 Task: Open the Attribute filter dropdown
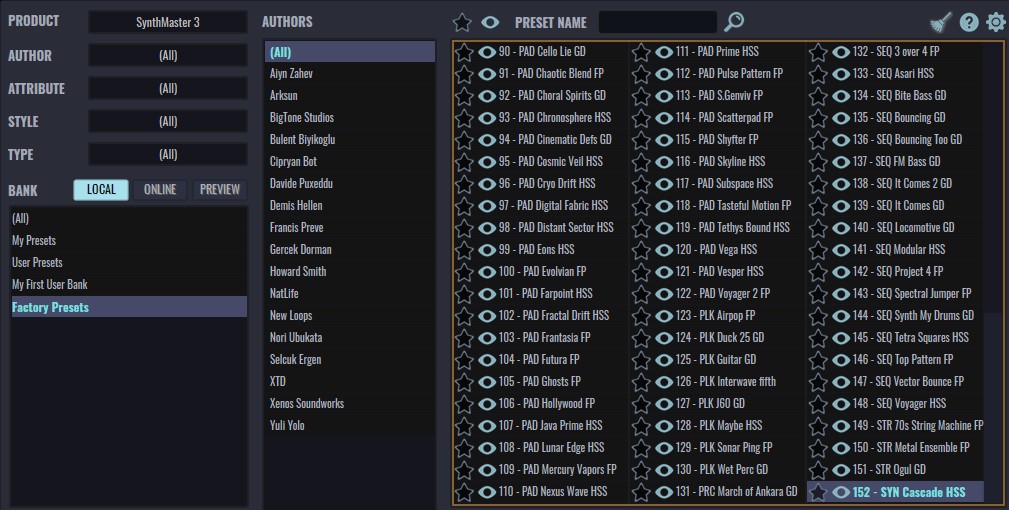point(167,88)
